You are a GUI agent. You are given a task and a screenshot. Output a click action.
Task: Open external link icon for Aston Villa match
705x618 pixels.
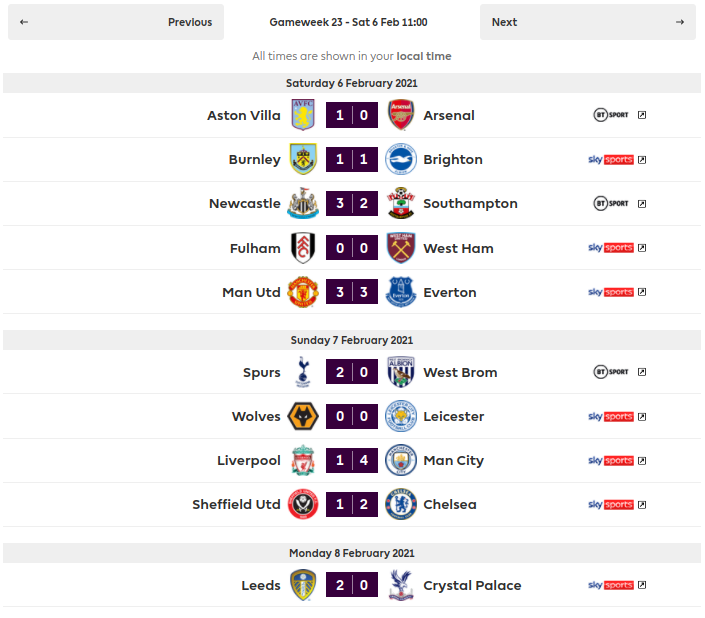pyautogui.click(x=642, y=115)
